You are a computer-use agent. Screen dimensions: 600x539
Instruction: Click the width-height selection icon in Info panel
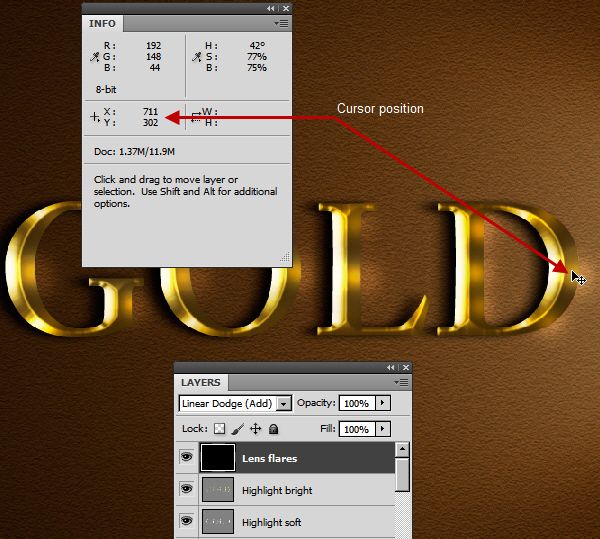(196, 117)
